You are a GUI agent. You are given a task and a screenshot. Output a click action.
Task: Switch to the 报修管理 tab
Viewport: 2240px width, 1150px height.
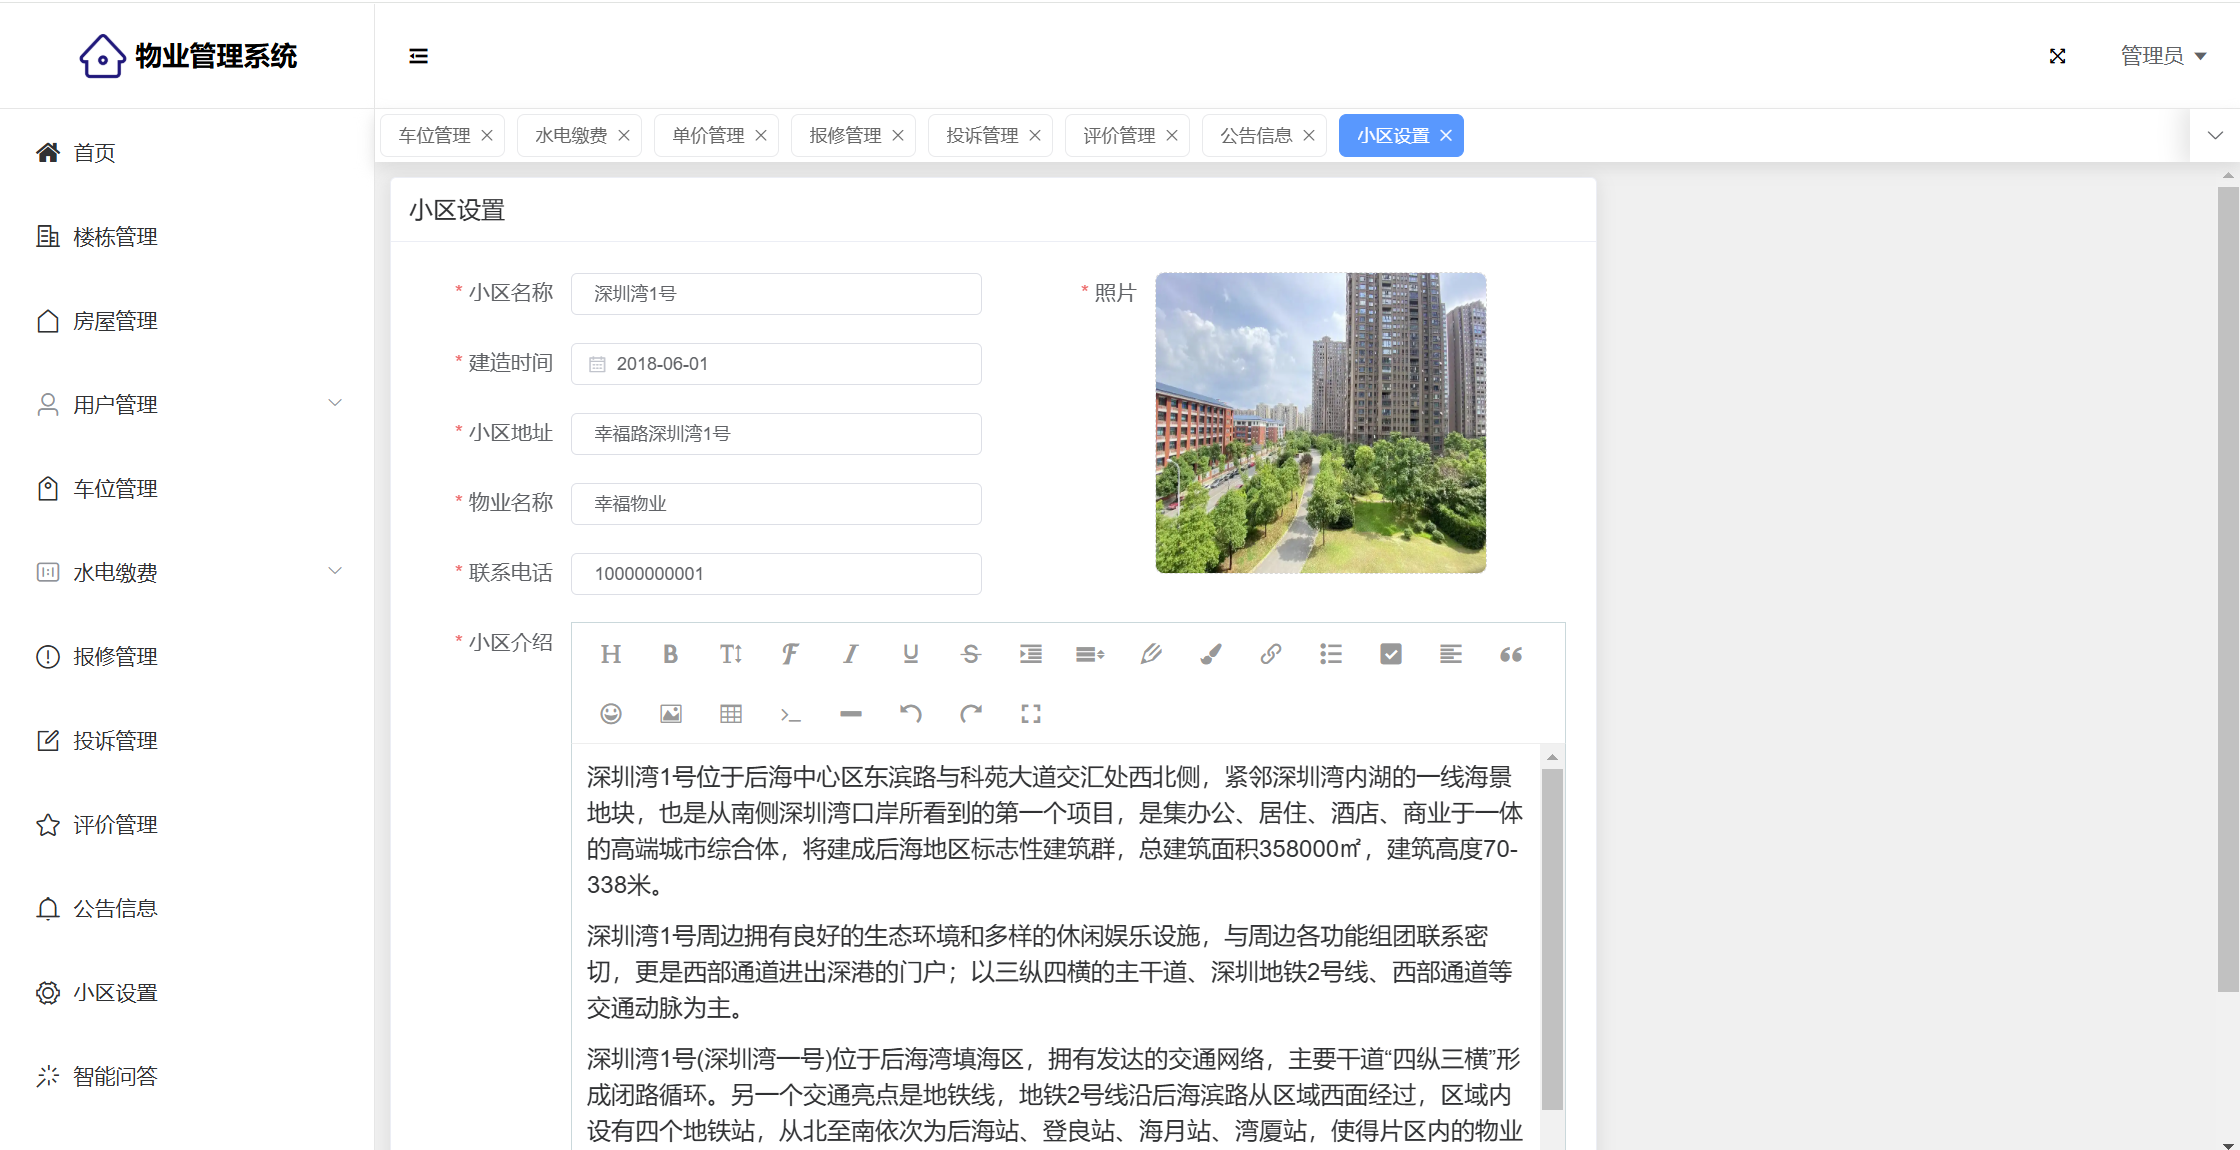[845, 135]
